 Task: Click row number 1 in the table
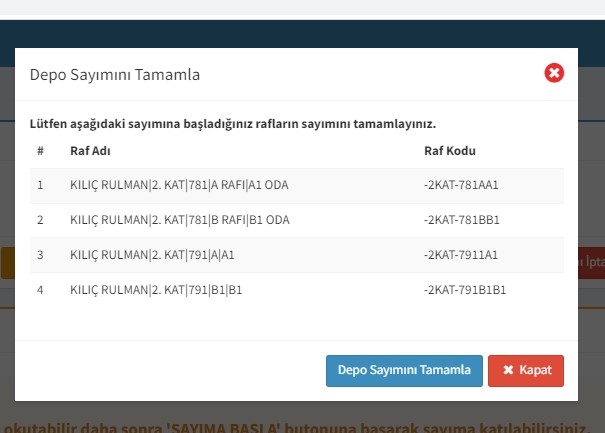(41, 185)
